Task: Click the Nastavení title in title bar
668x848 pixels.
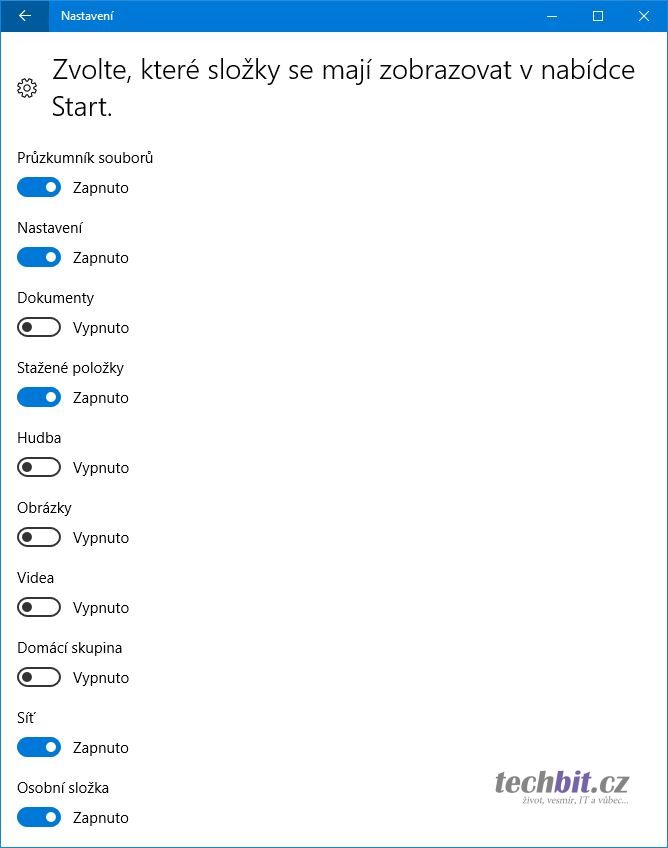Action: click(x=87, y=16)
